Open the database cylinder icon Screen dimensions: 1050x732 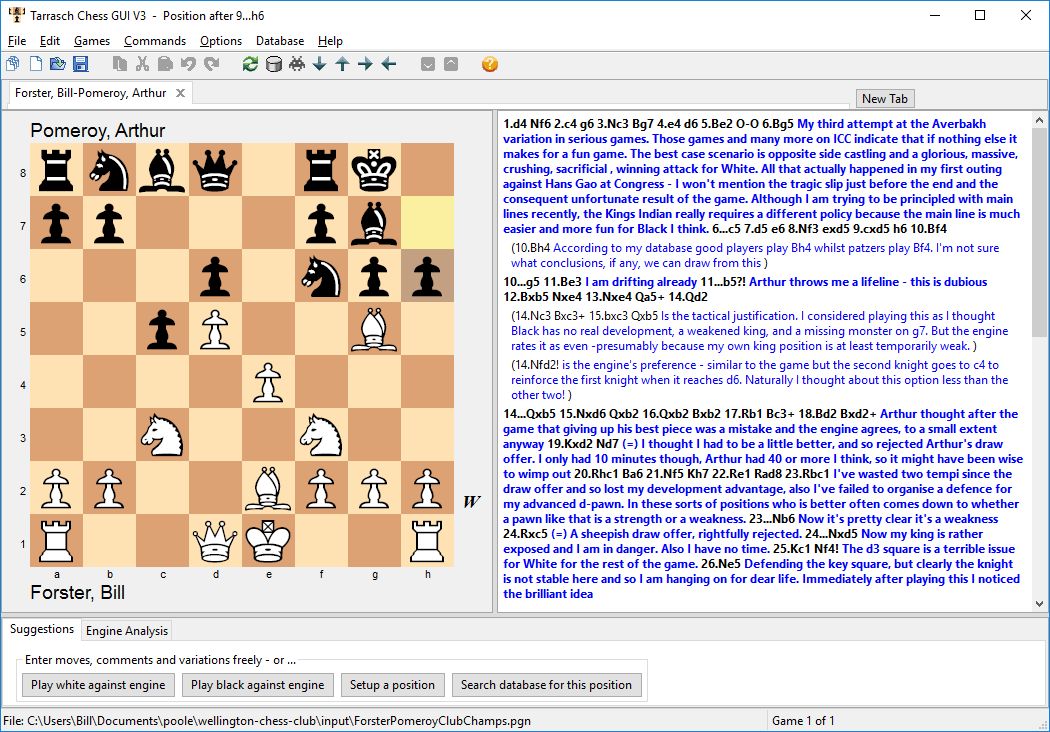point(274,64)
